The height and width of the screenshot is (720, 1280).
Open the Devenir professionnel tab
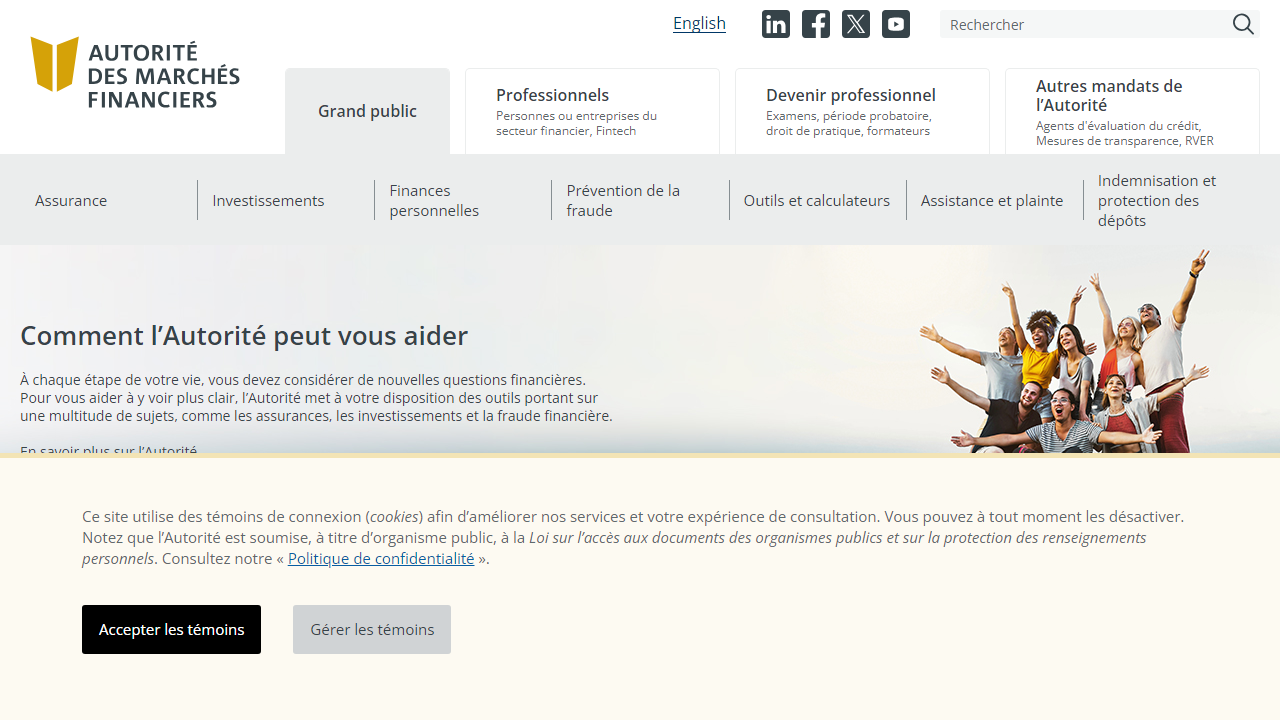pos(862,111)
